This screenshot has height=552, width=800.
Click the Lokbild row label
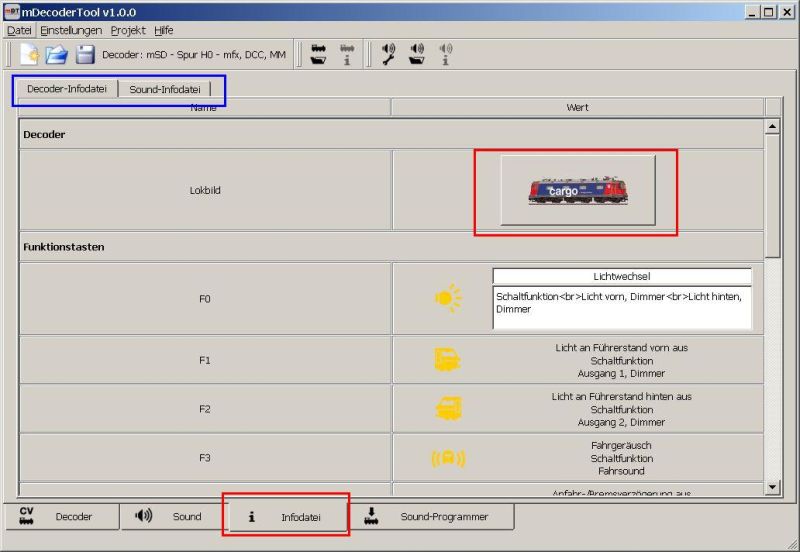pos(205,190)
